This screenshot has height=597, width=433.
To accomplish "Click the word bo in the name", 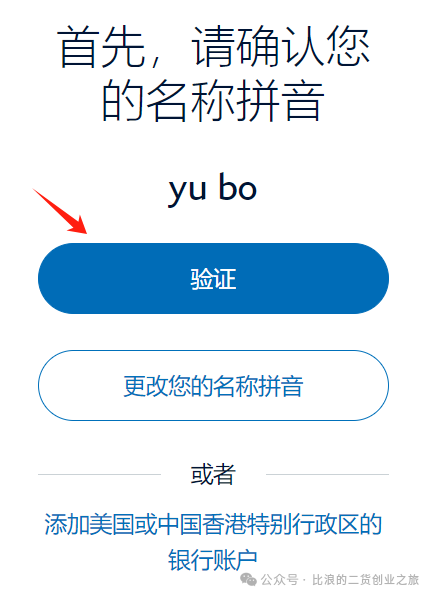I will click(x=238, y=187).
